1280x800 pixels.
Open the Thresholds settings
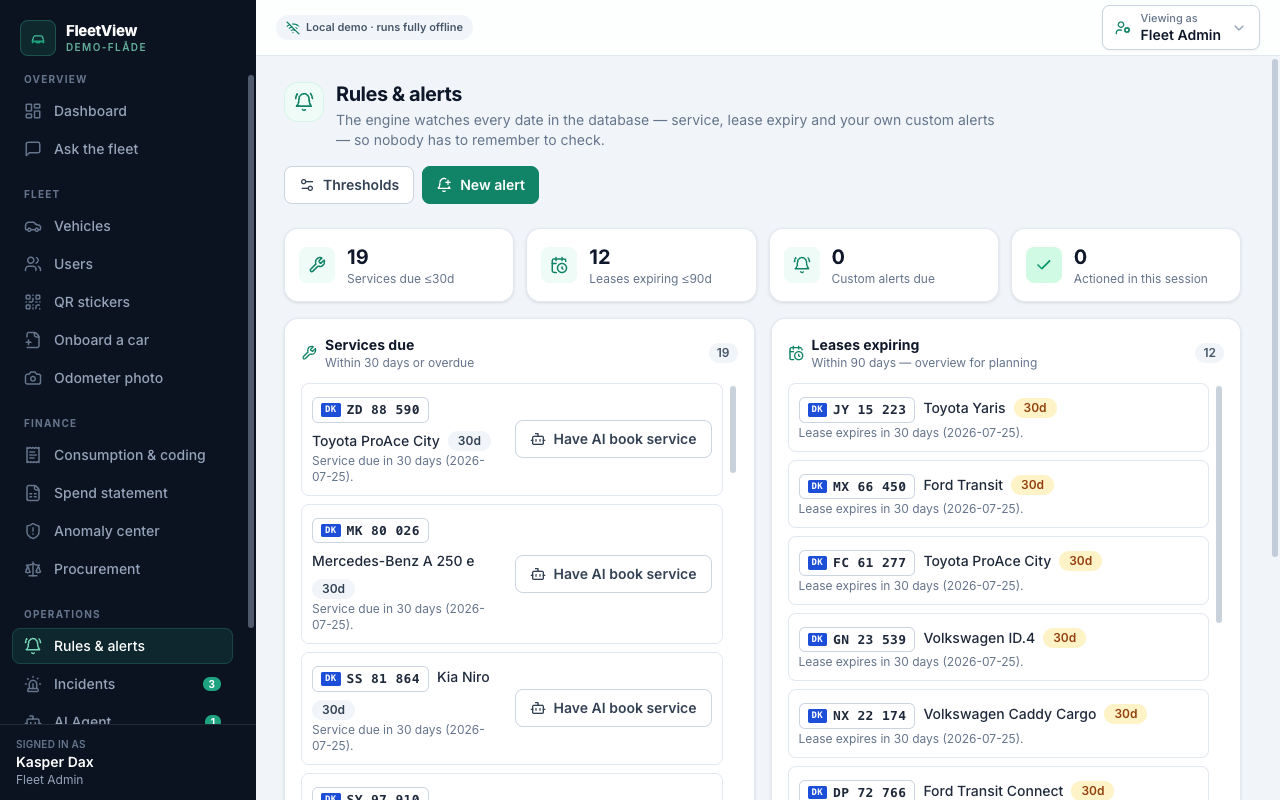click(x=349, y=185)
